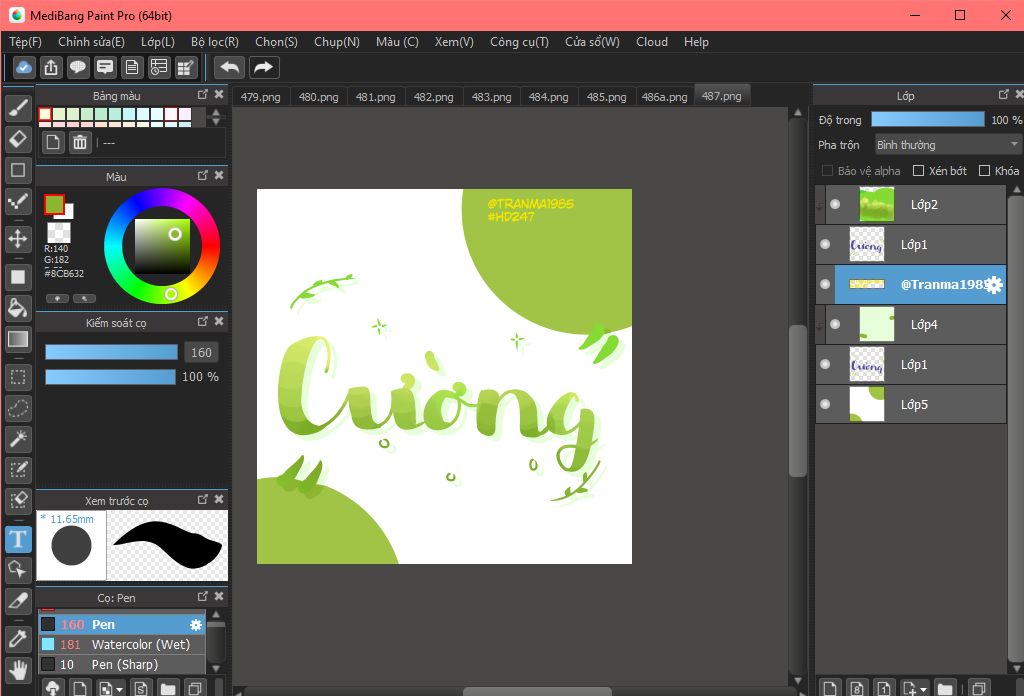Select the Bucket fill tool
The height and width of the screenshot is (696, 1024).
click(x=18, y=307)
